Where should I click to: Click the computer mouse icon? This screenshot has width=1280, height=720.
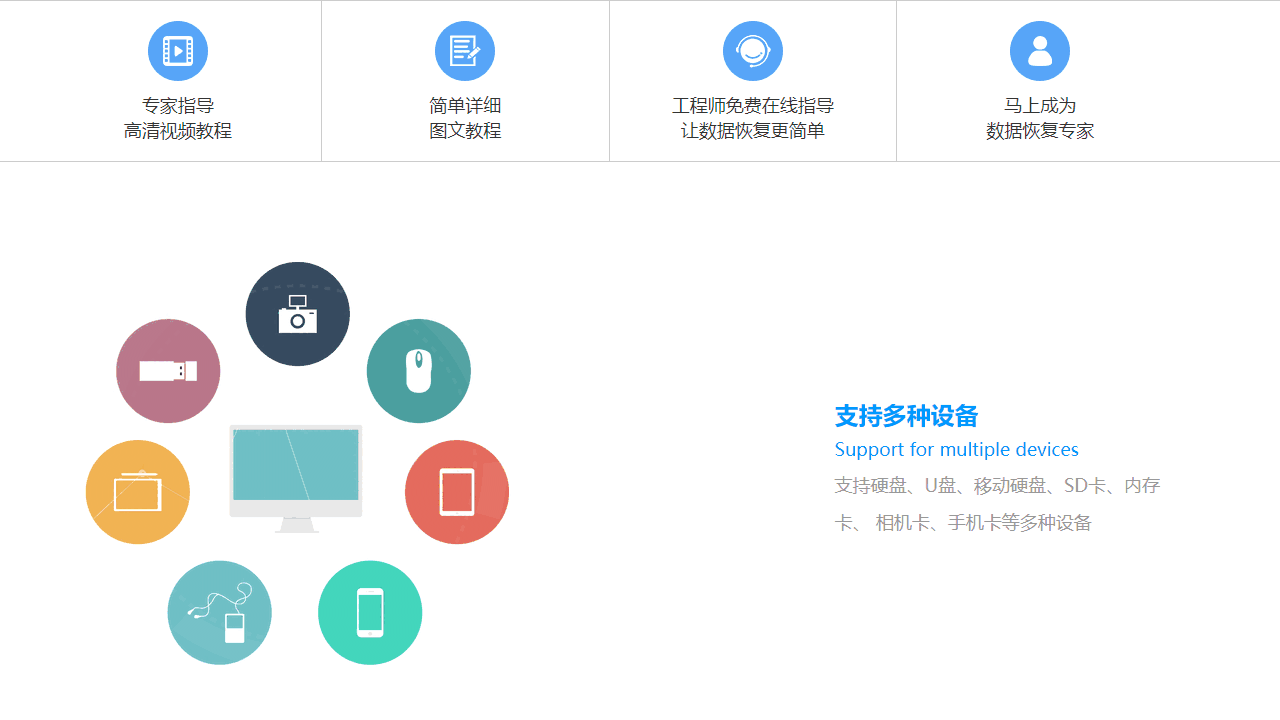[x=419, y=370]
